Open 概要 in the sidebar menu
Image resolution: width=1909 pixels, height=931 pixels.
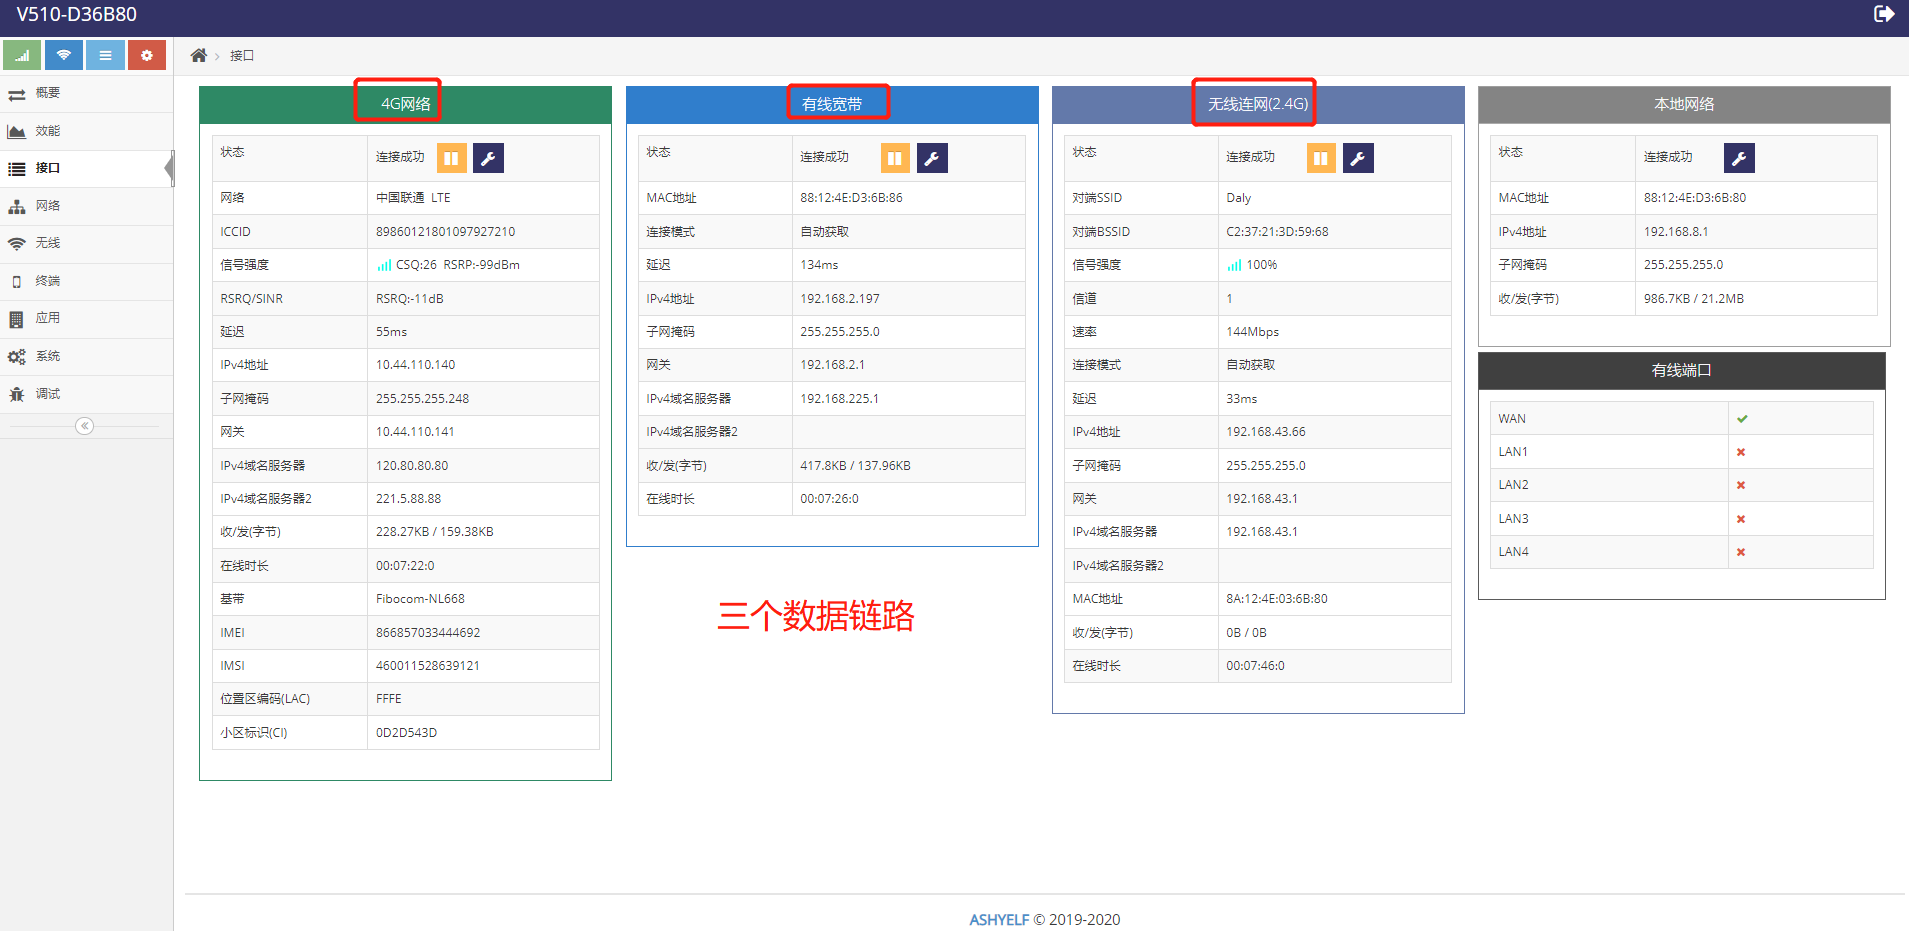pos(47,93)
